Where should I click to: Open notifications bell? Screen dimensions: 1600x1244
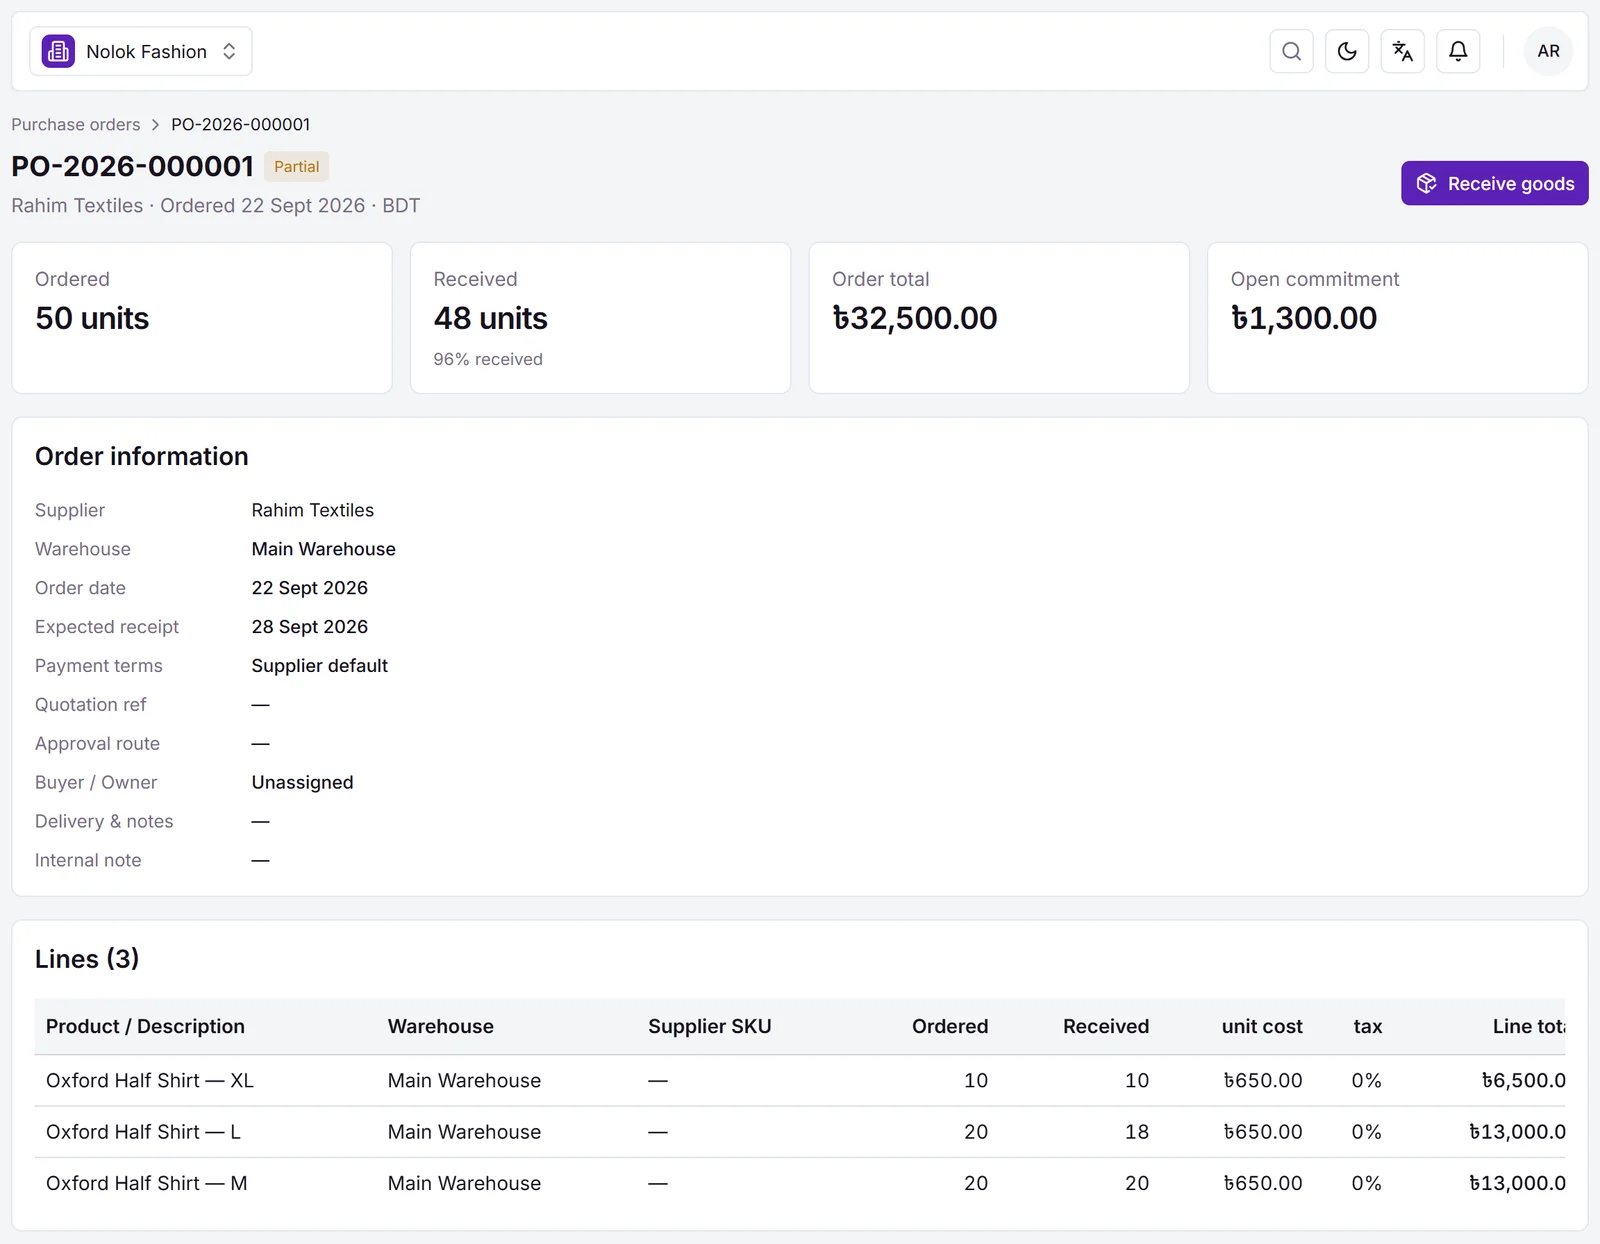click(1458, 51)
